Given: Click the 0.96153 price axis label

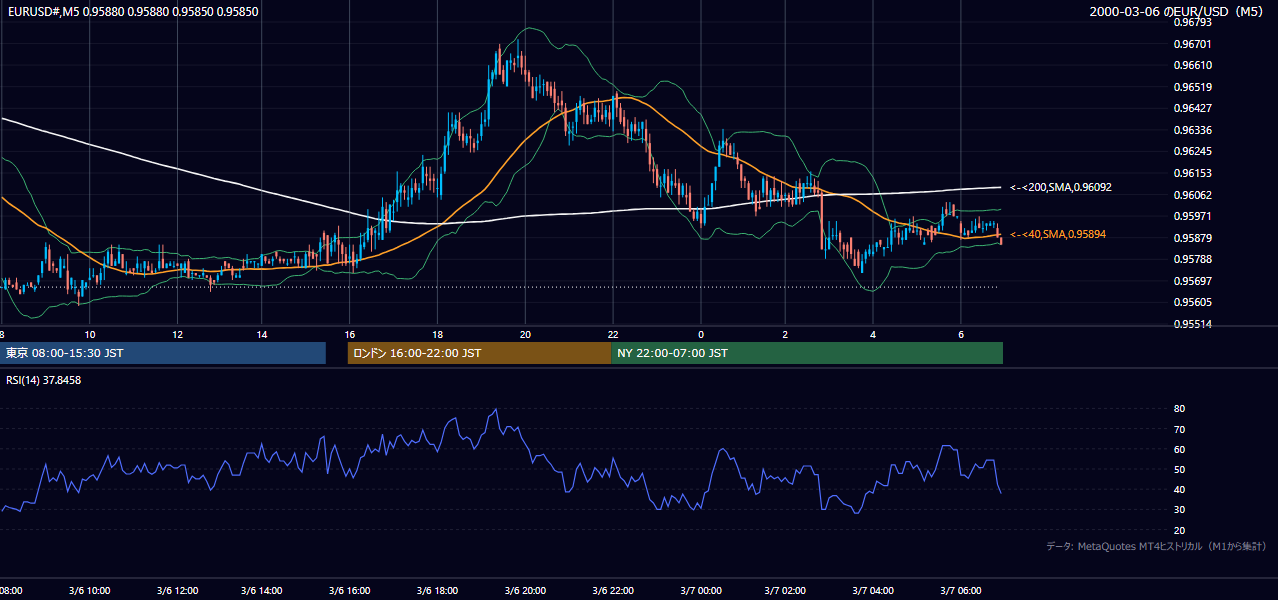Looking at the screenshot, I should [x=1191, y=173].
